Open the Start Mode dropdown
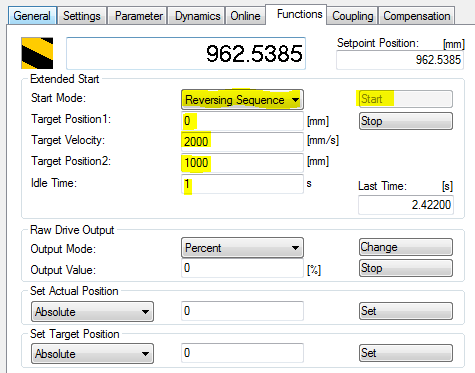 click(x=242, y=99)
